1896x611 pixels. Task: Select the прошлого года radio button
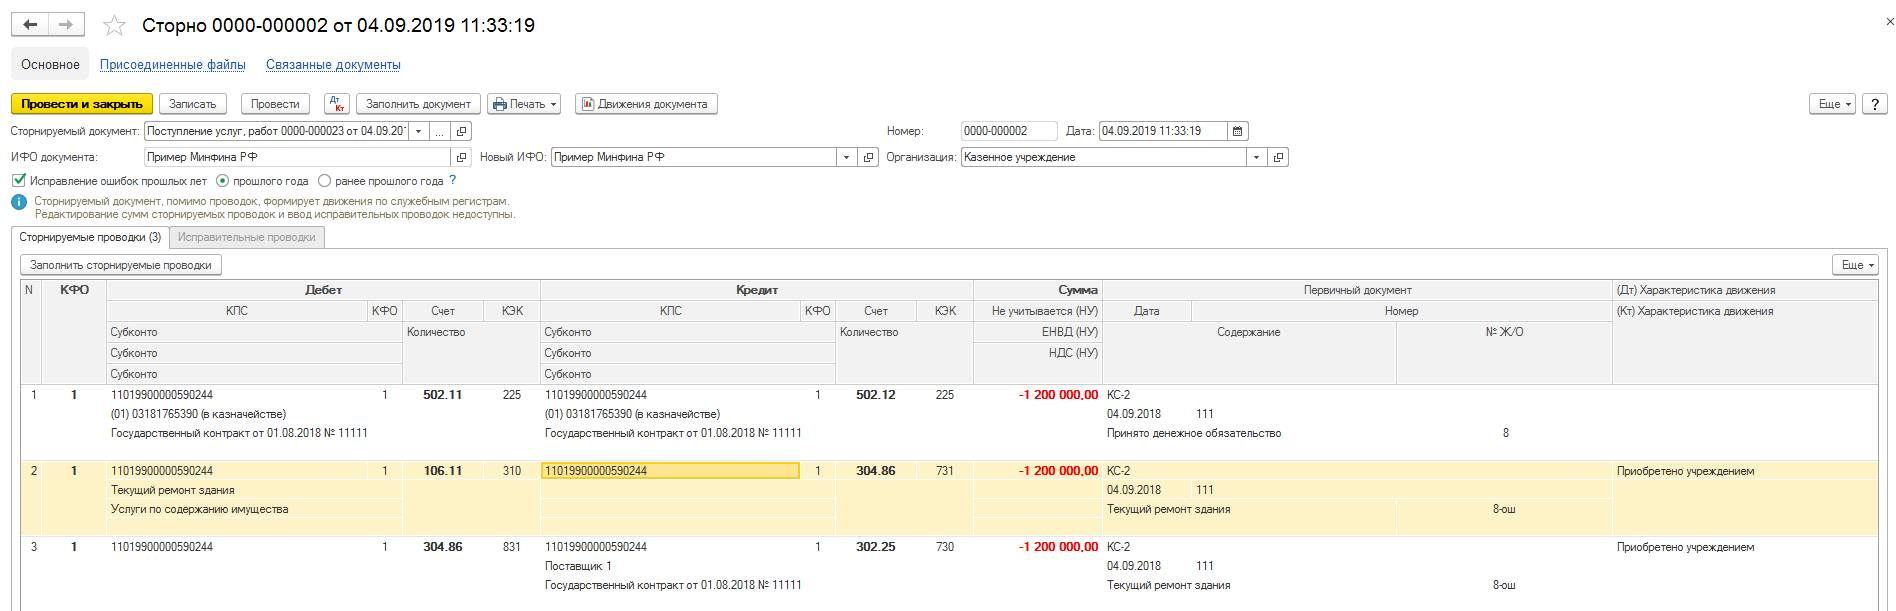[222, 181]
